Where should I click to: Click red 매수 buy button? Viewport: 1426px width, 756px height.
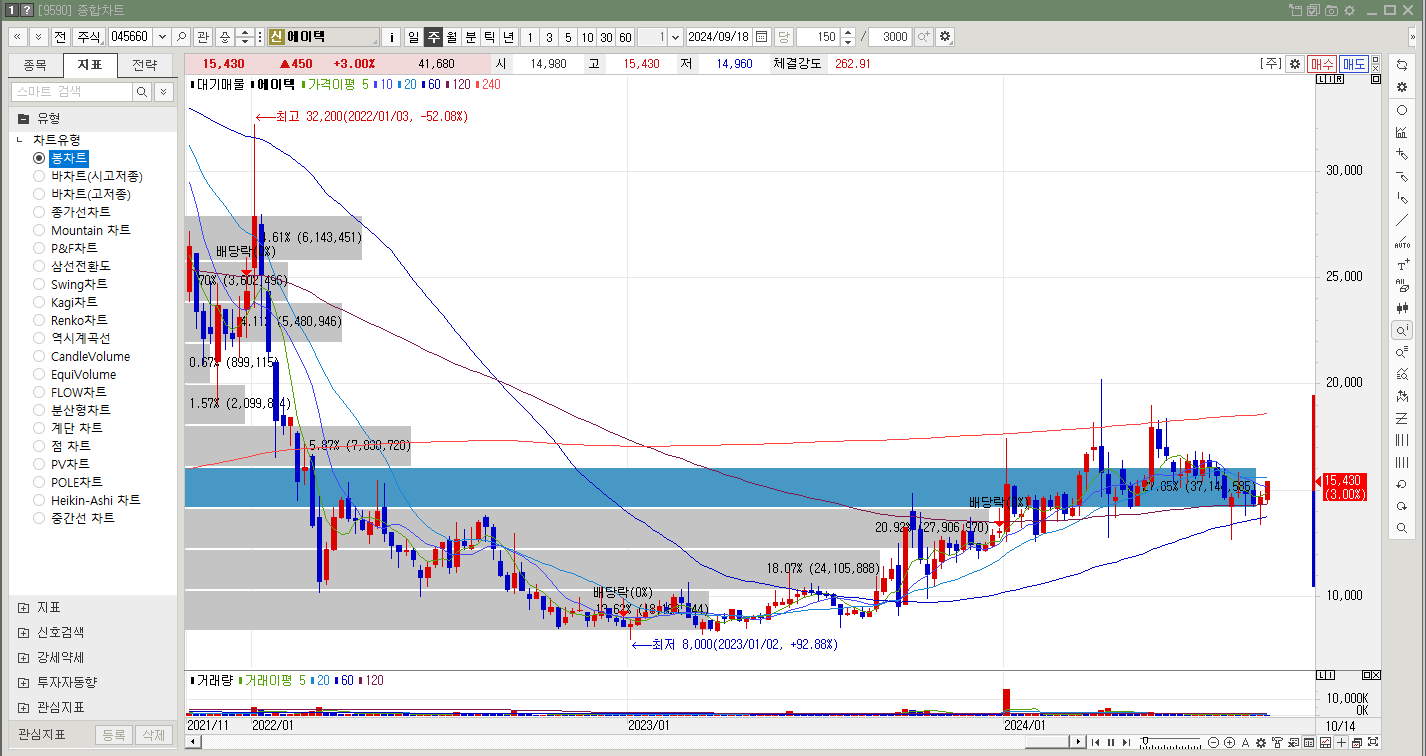tap(1322, 63)
